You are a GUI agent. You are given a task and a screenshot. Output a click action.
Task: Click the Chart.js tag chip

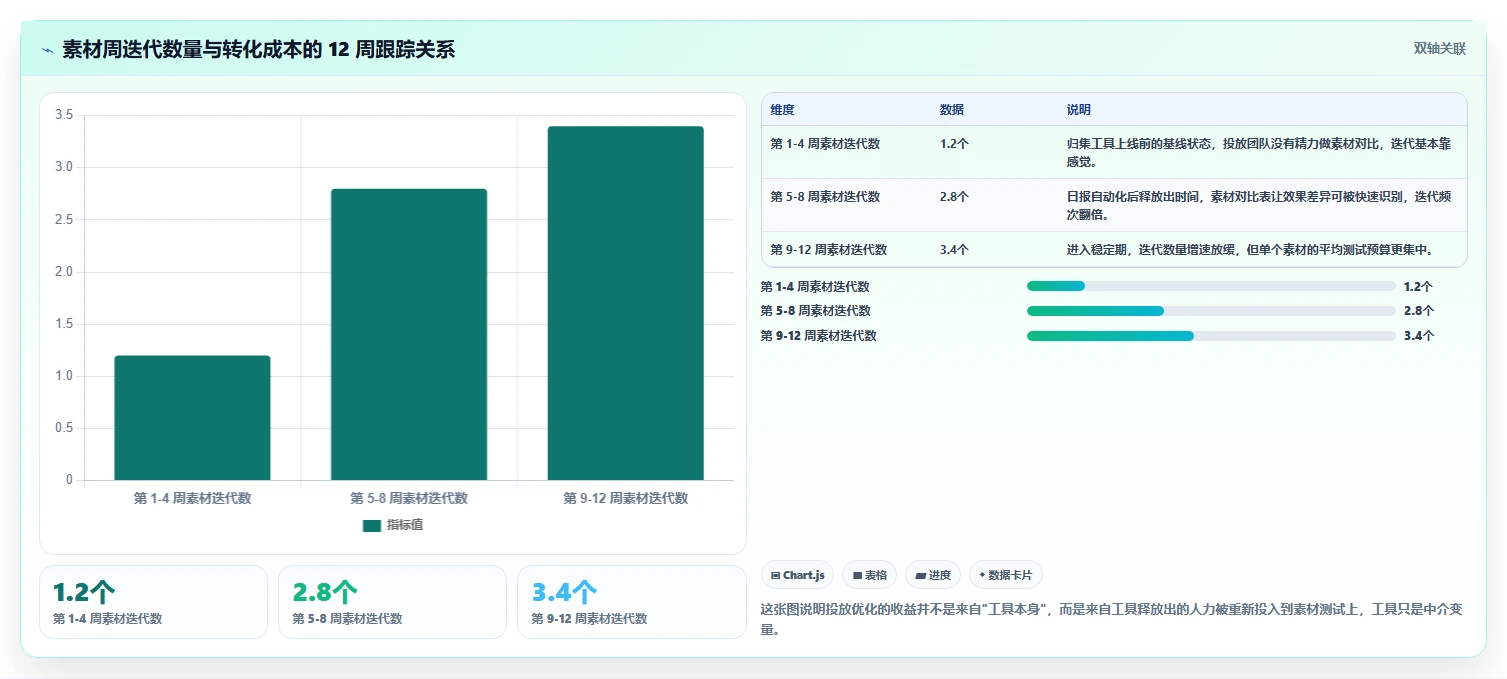[798, 575]
